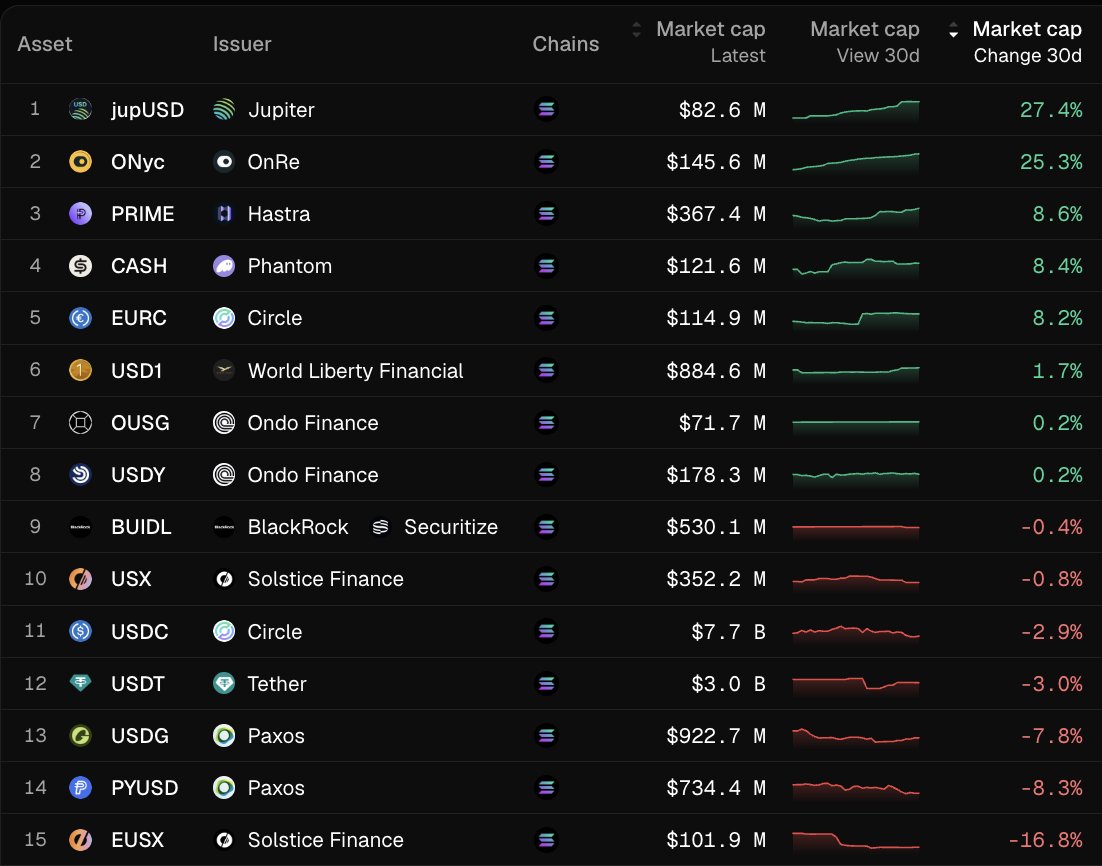This screenshot has height=866, width=1102.
Task: Click the OnRe sparkline chart
Action: pyautogui.click(x=855, y=161)
